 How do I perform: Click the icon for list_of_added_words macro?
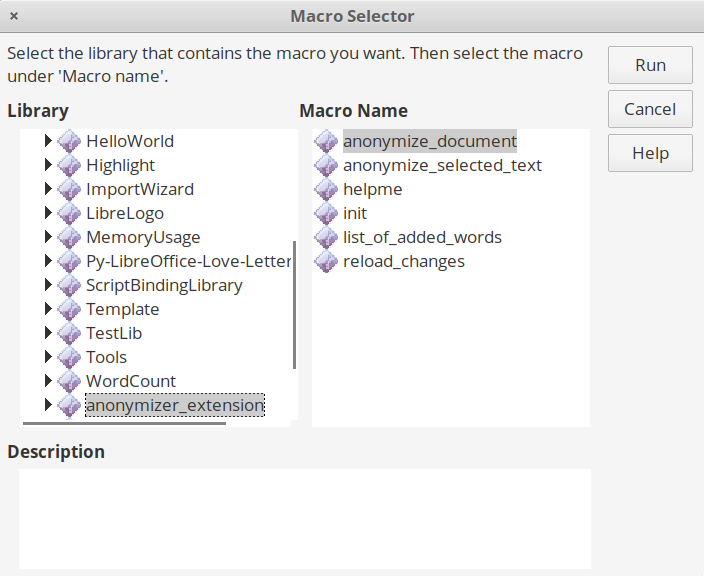click(326, 237)
